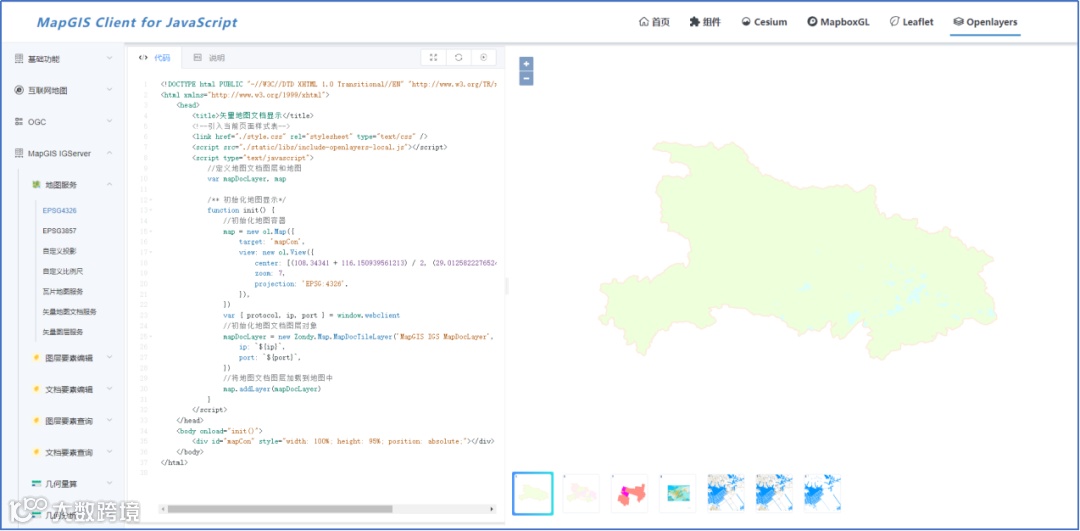Select the Openlayers navigation tab
This screenshot has height=531, width=1080.
[x=985, y=22]
